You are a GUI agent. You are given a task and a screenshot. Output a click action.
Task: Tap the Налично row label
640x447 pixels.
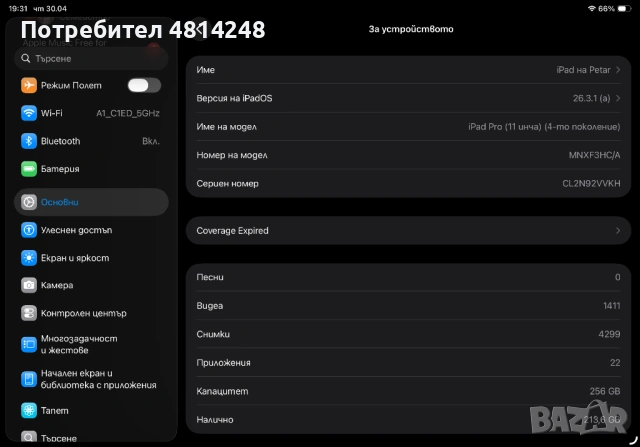[215, 420]
